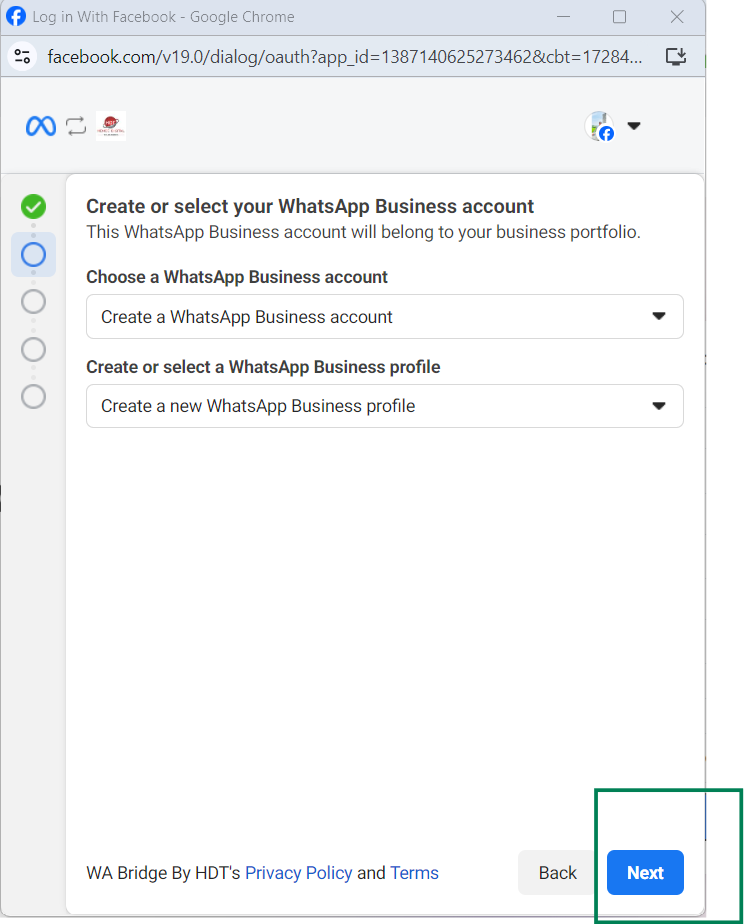Select the facebook.com URL in address bar
This screenshot has width=744, height=924.
coord(345,57)
